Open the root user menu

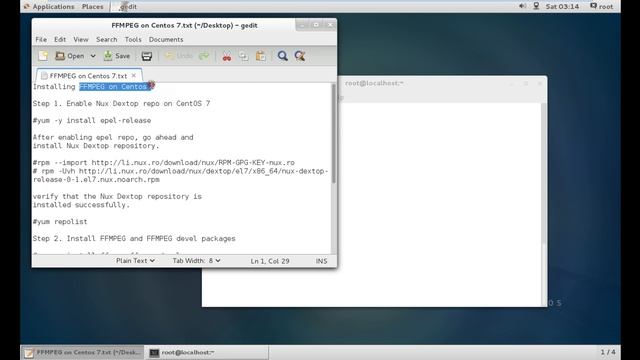(x=601, y=7)
